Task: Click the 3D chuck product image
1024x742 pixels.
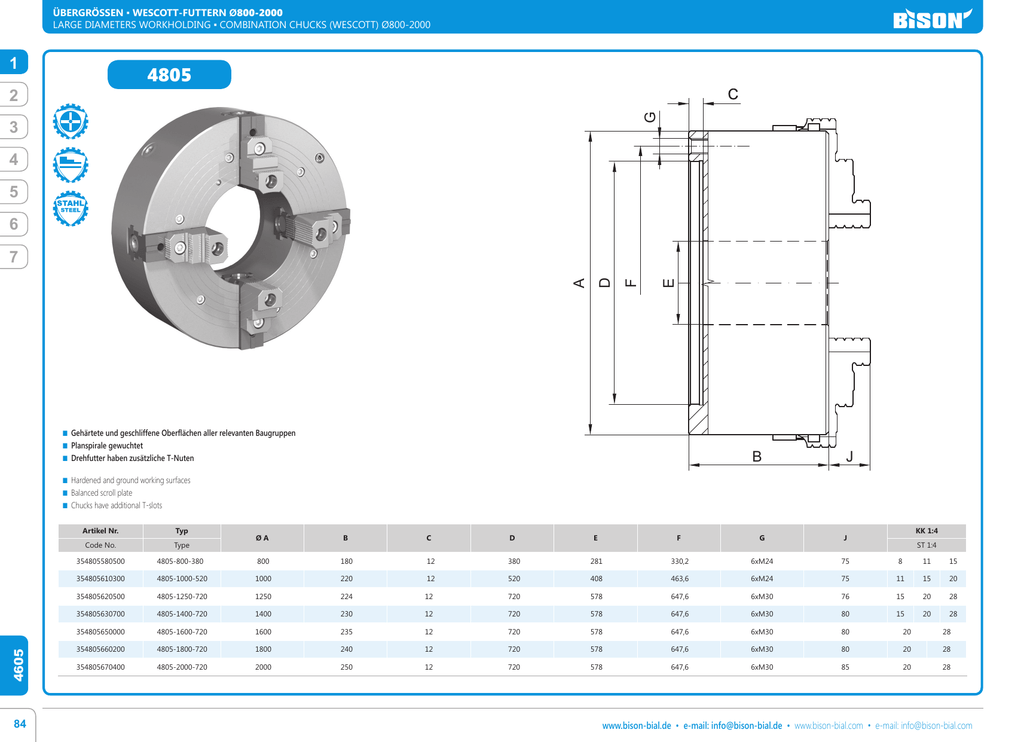Action: (232, 226)
